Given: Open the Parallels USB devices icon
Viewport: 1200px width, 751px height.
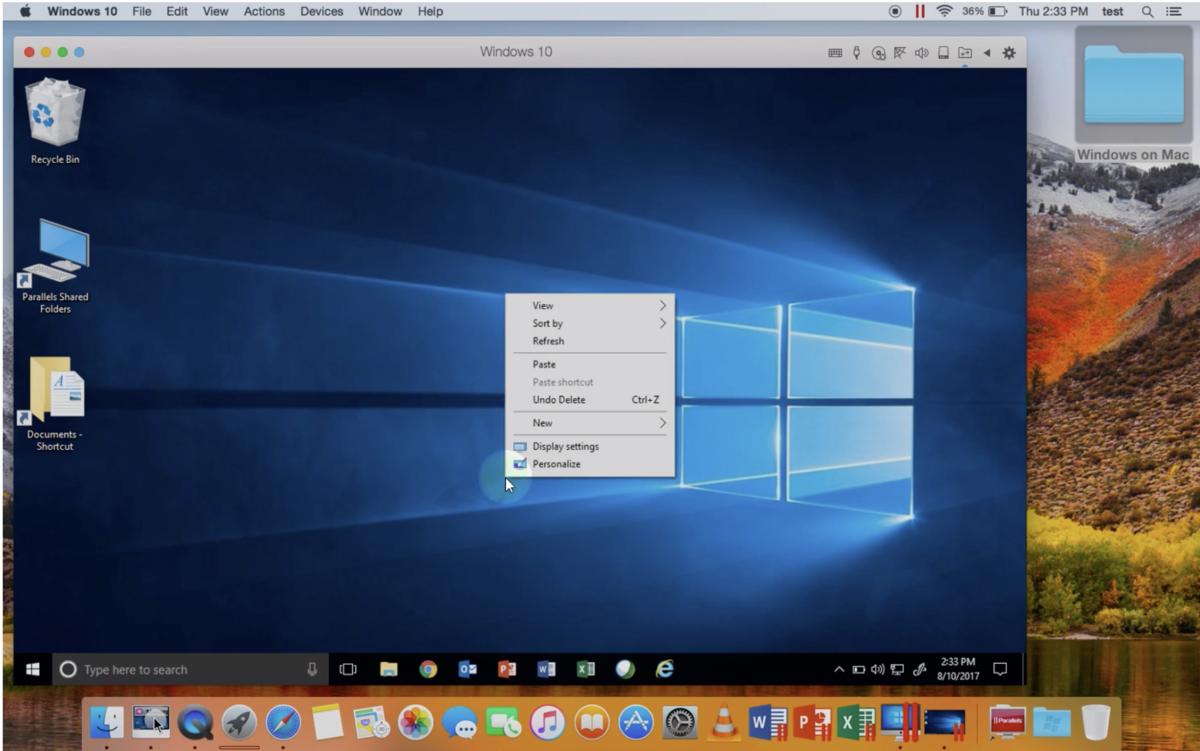Looking at the screenshot, I should tap(857, 53).
